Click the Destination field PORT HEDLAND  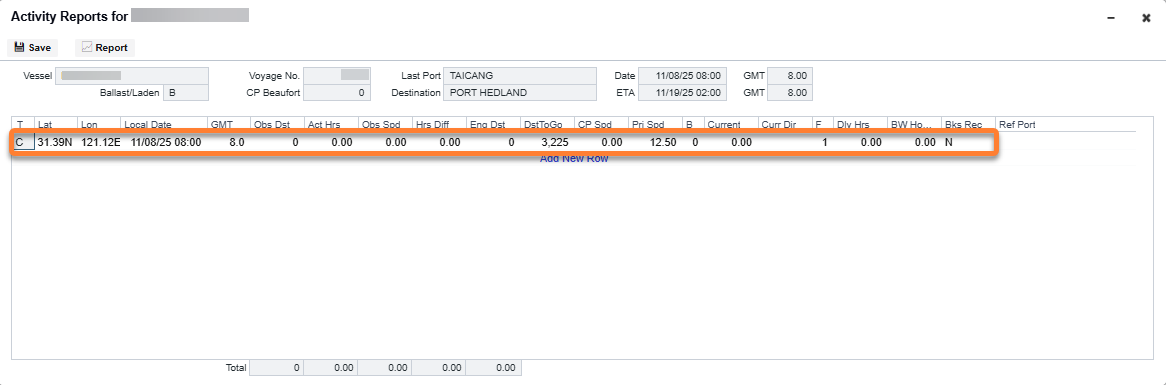pyautogui.click(x=520, y=93)
